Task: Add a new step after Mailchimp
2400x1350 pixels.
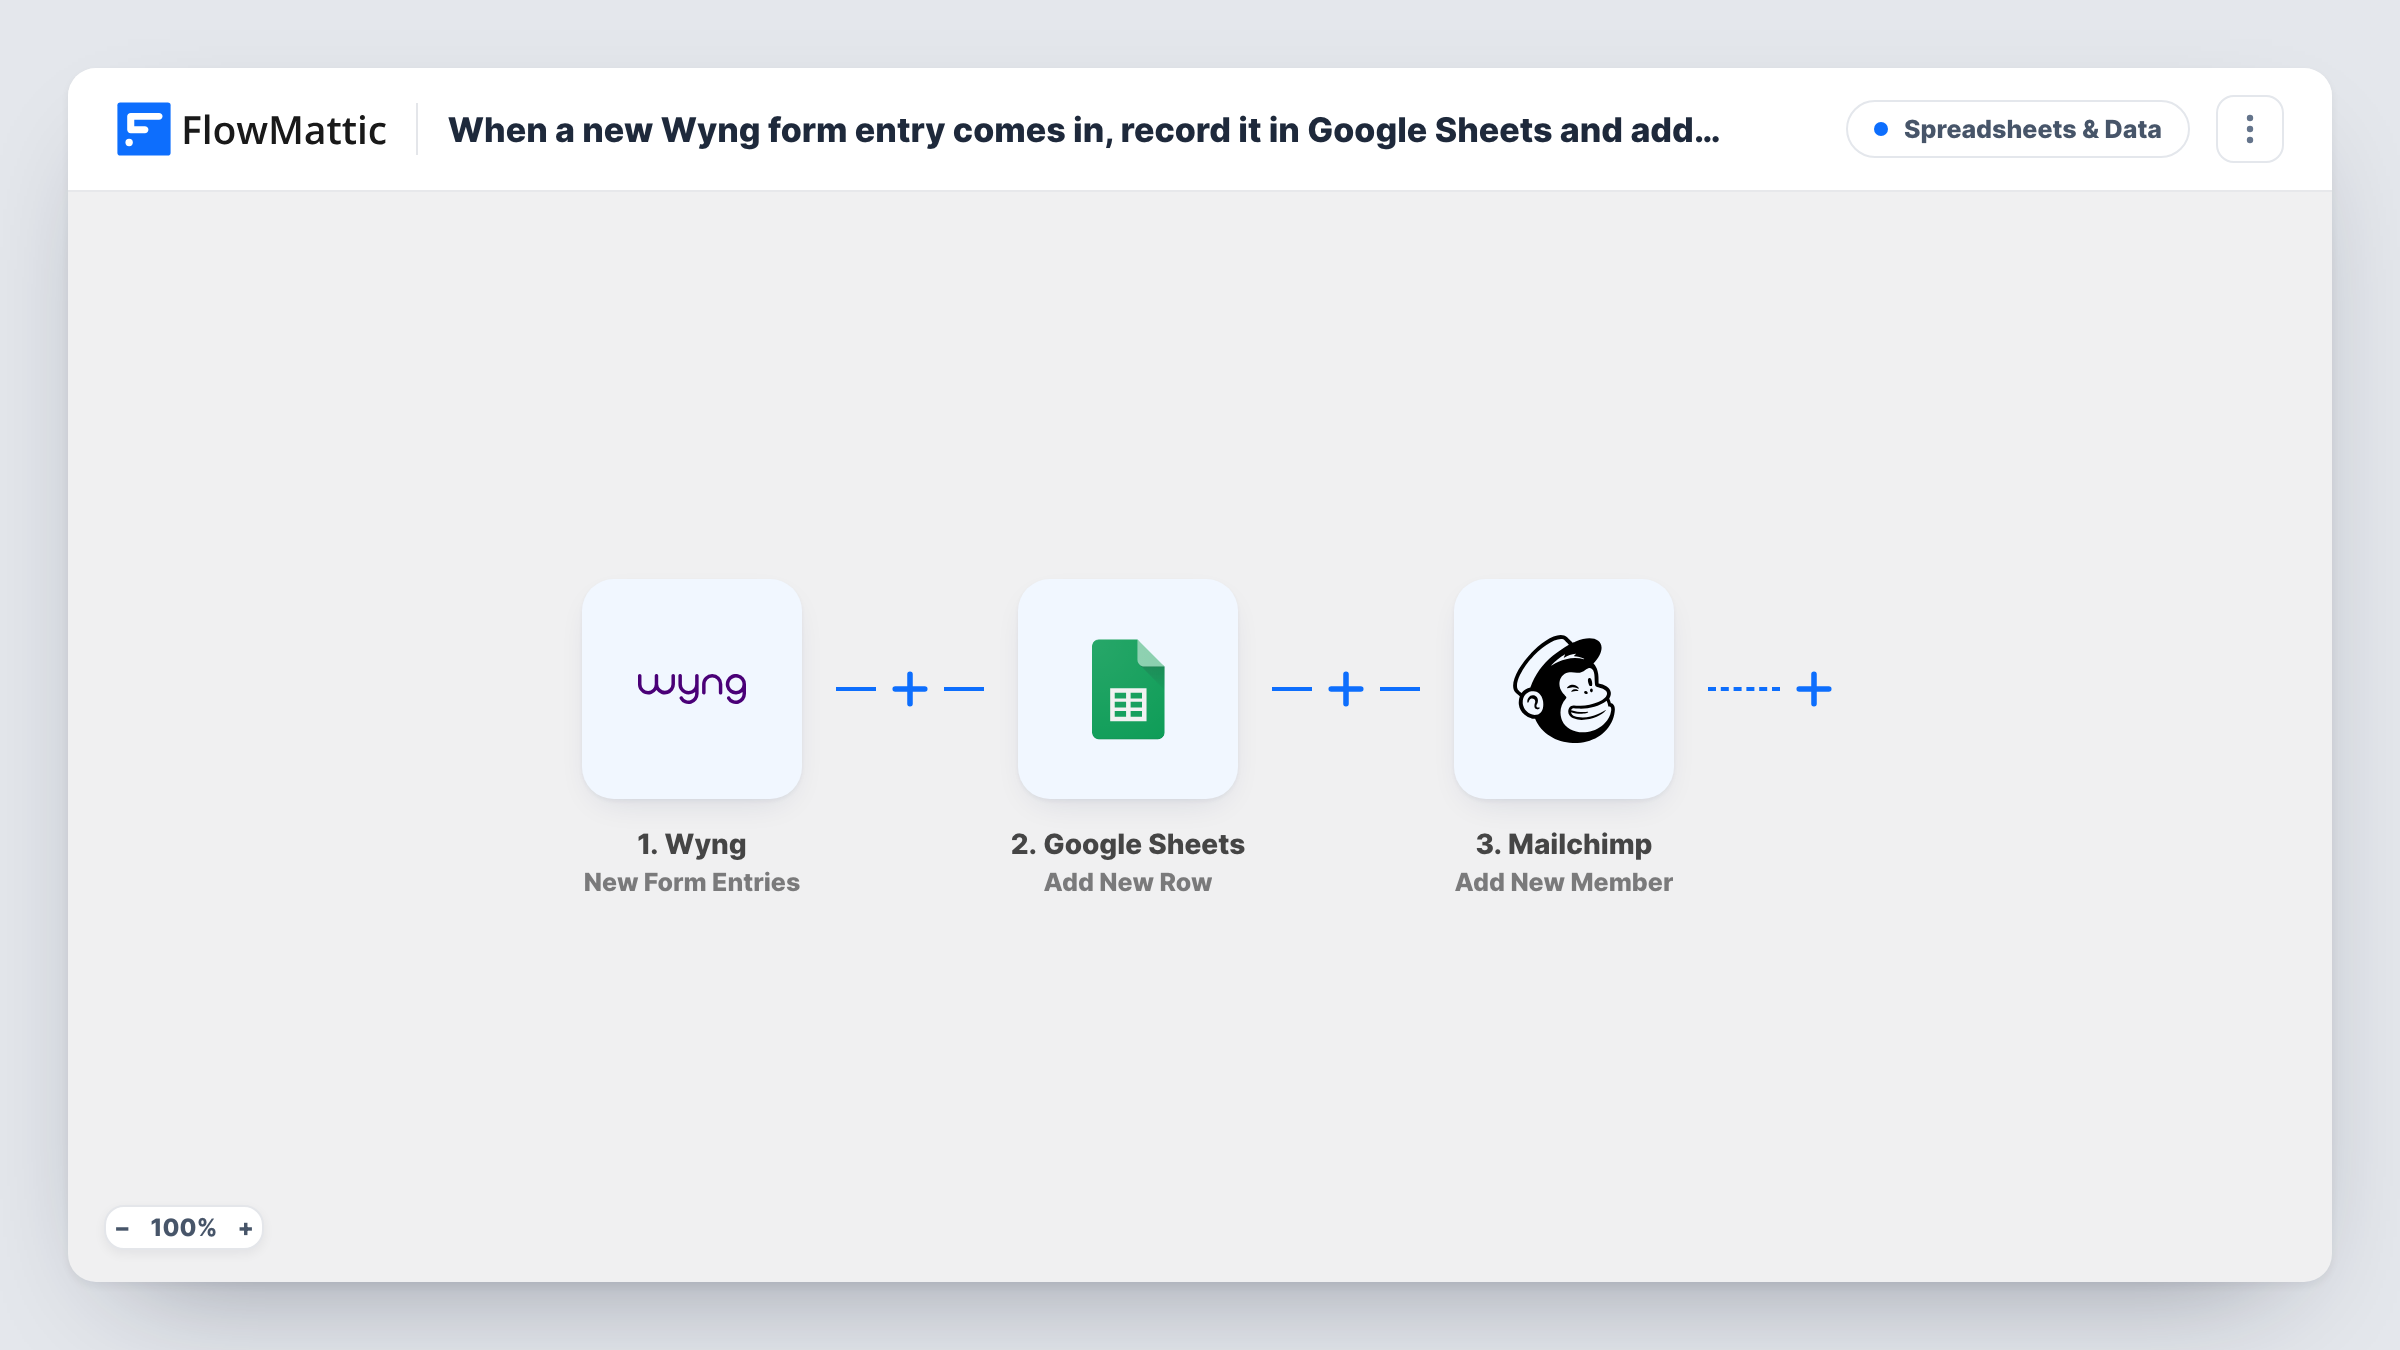Action: (x=1814, y=689)
